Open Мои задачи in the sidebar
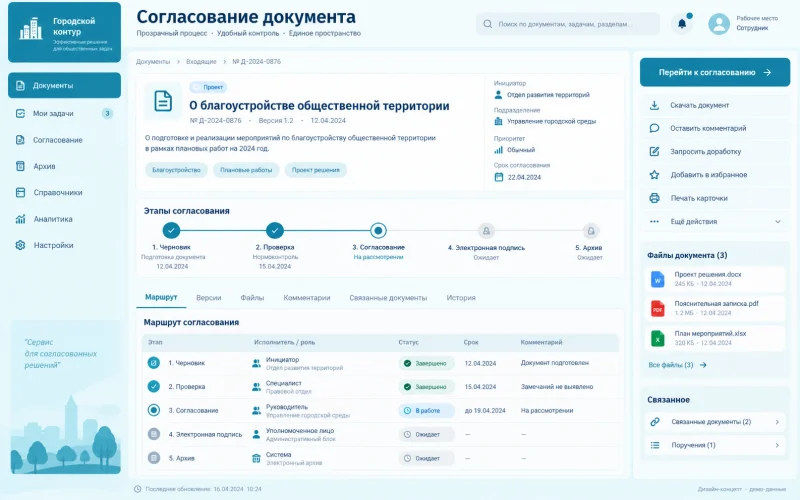800x500 pixels. click(x=64, y=113)
